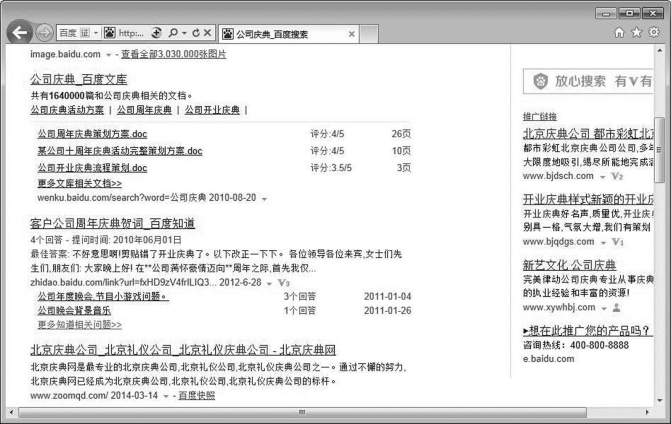Click the Home icon
This screenshot has height=424, width=671.
[x=619, y=33]
